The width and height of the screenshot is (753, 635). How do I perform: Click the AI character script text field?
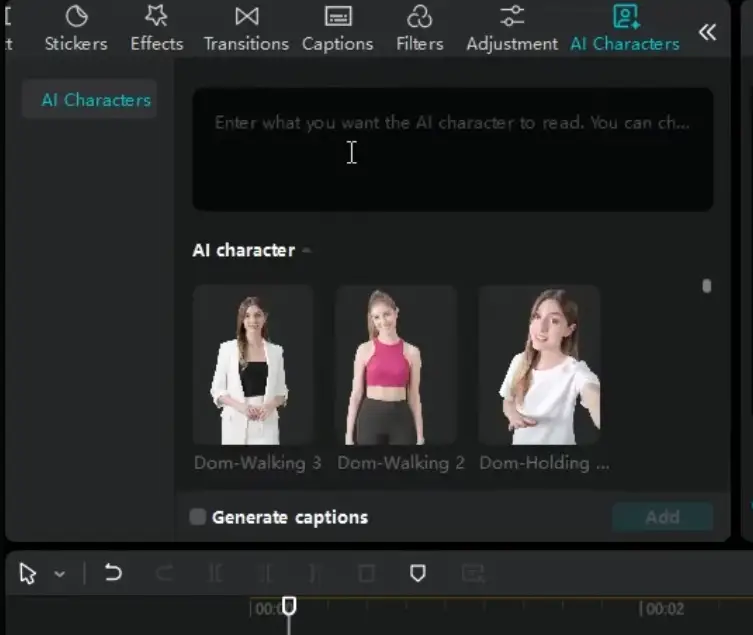pos(452,149)
